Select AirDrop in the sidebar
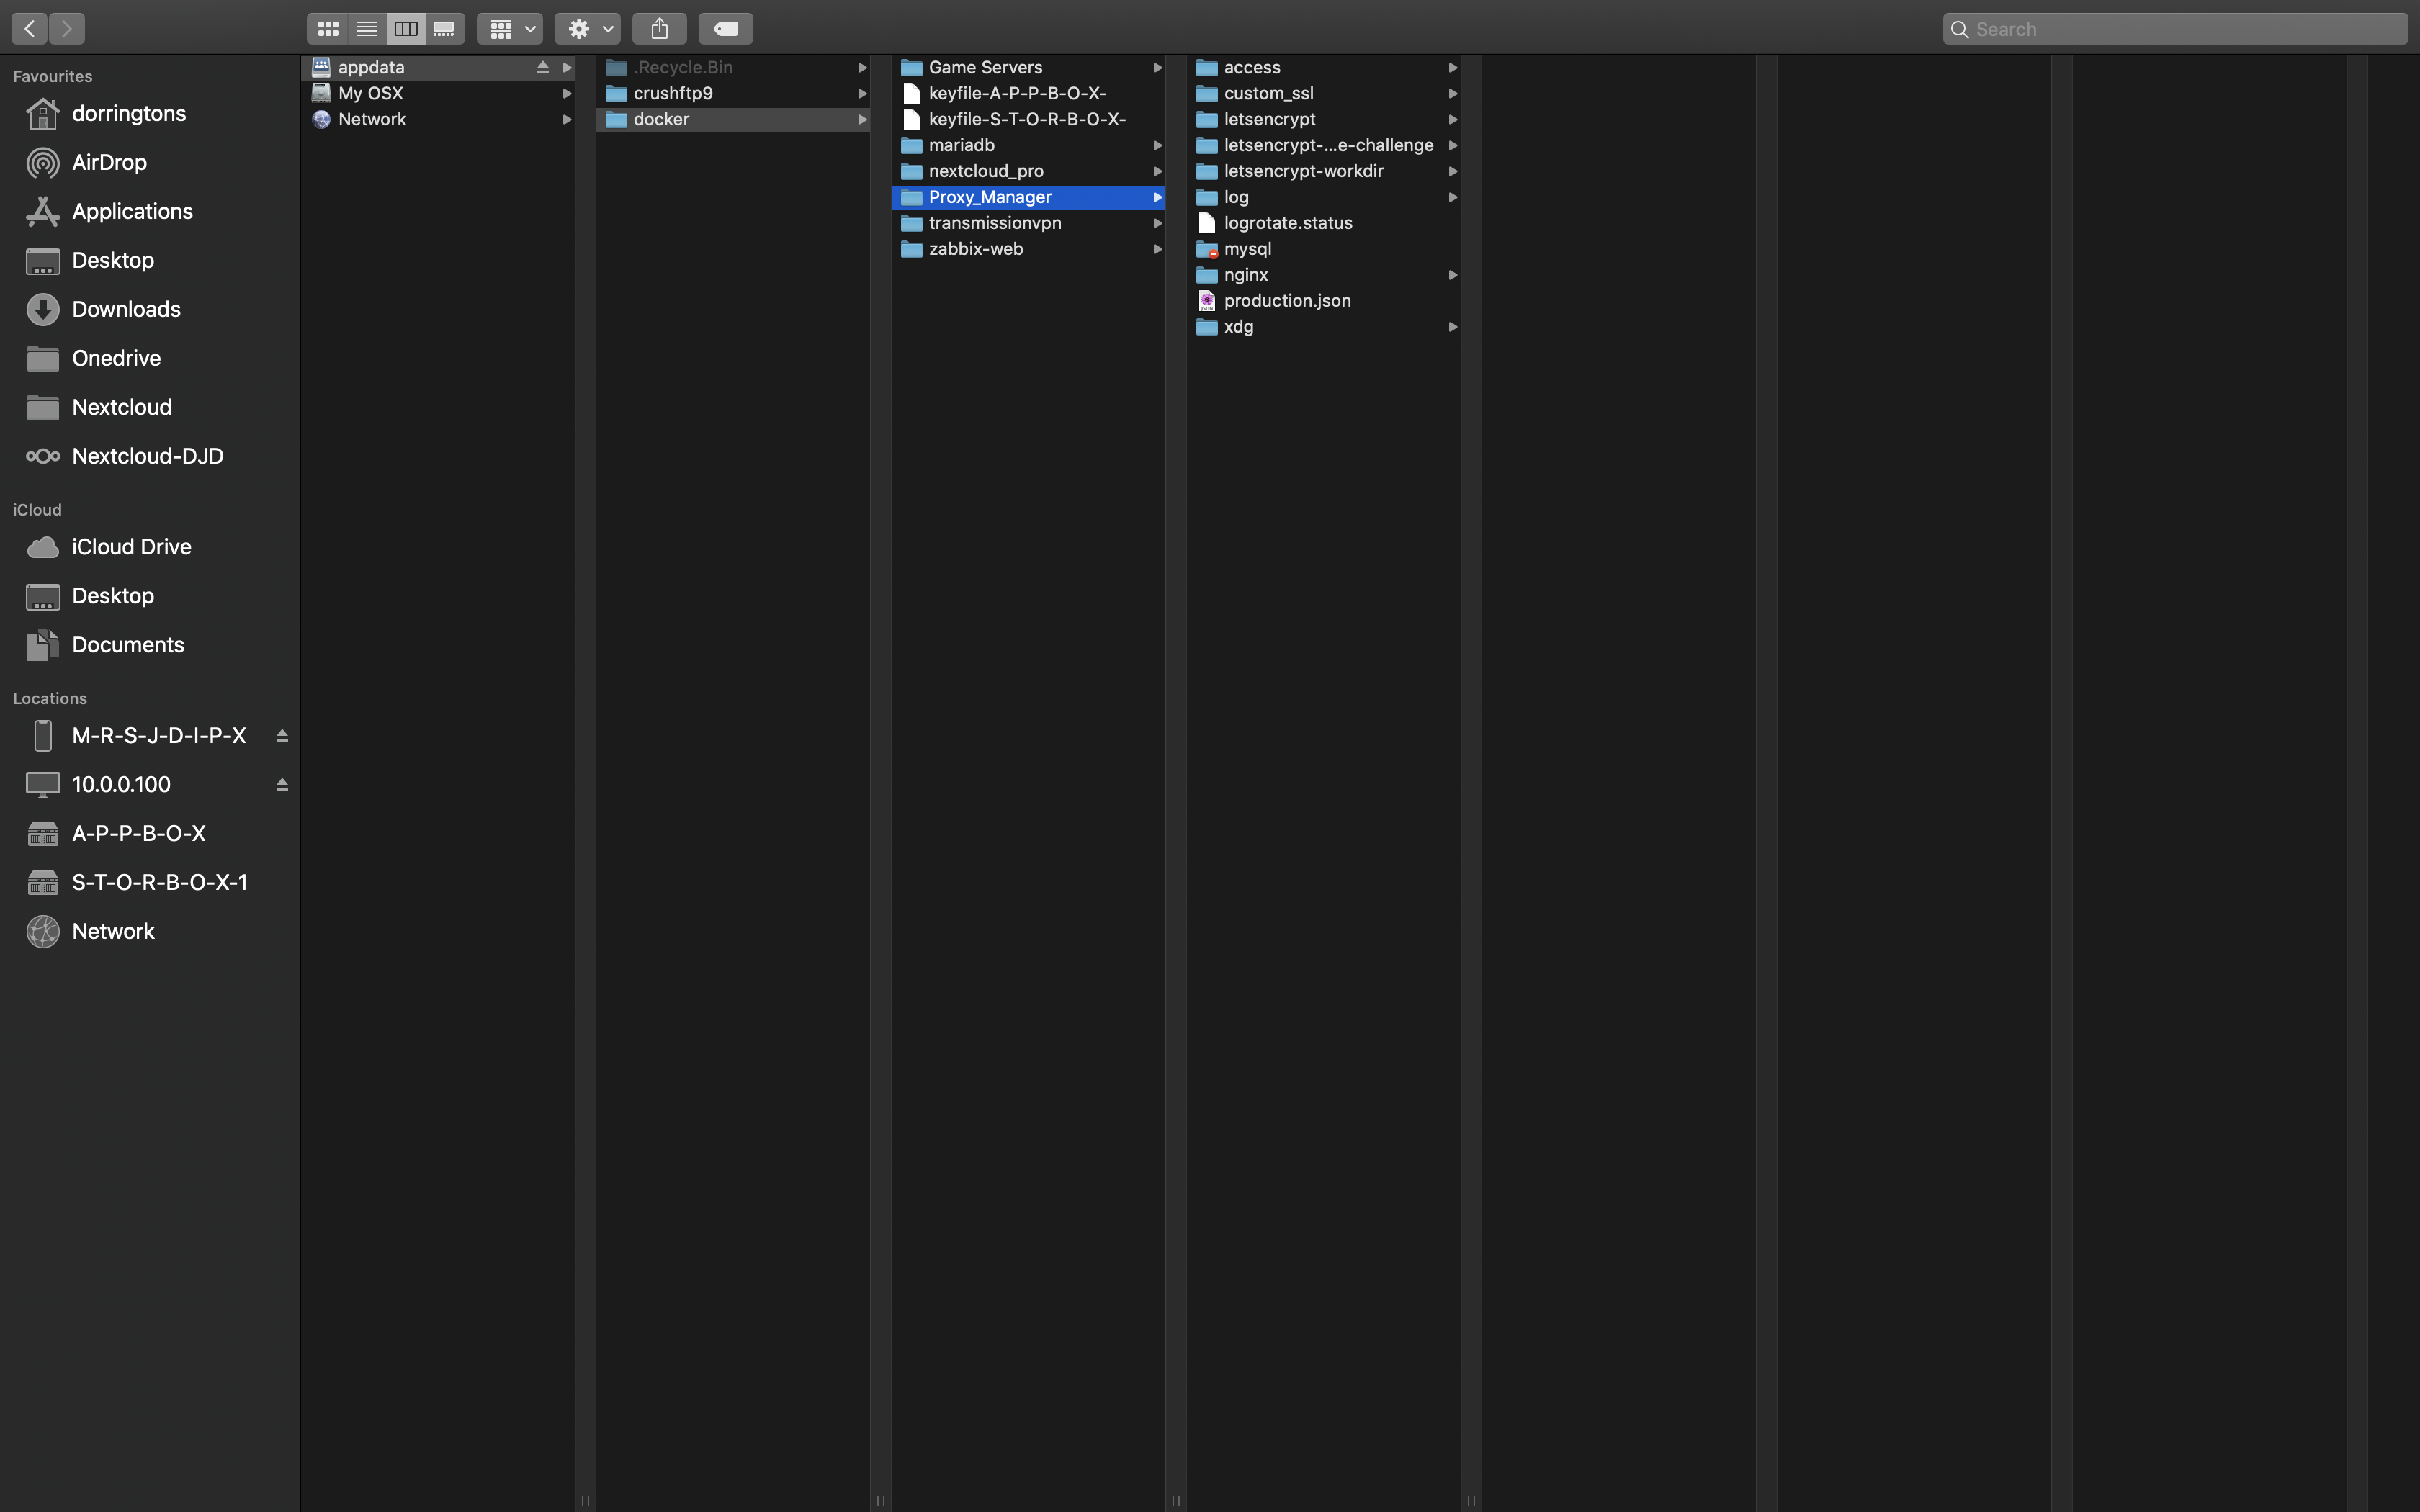The image size is (2420, 1512). [x=110, y=162]
